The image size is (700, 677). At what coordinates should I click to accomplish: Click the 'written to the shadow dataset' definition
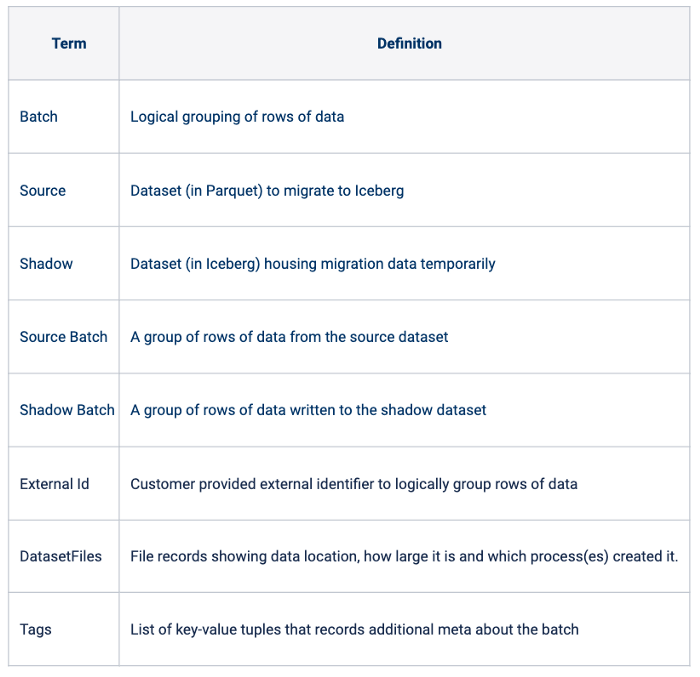(x=308, y=410)
